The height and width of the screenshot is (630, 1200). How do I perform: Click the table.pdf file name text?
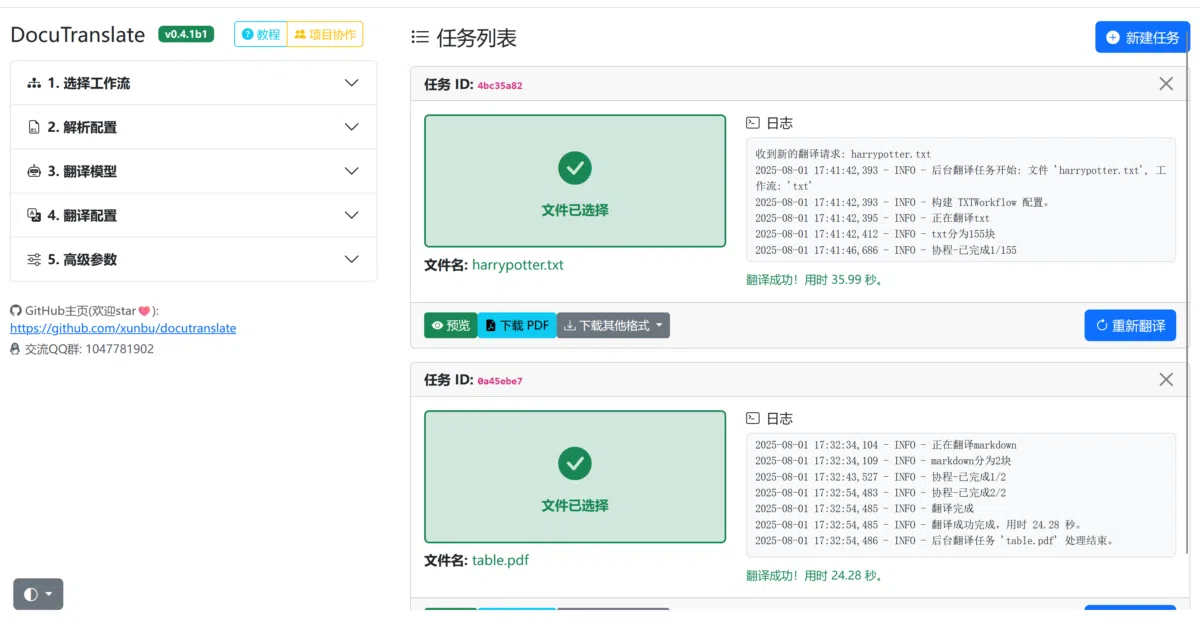pyautogui.click(x=500, y=560)
